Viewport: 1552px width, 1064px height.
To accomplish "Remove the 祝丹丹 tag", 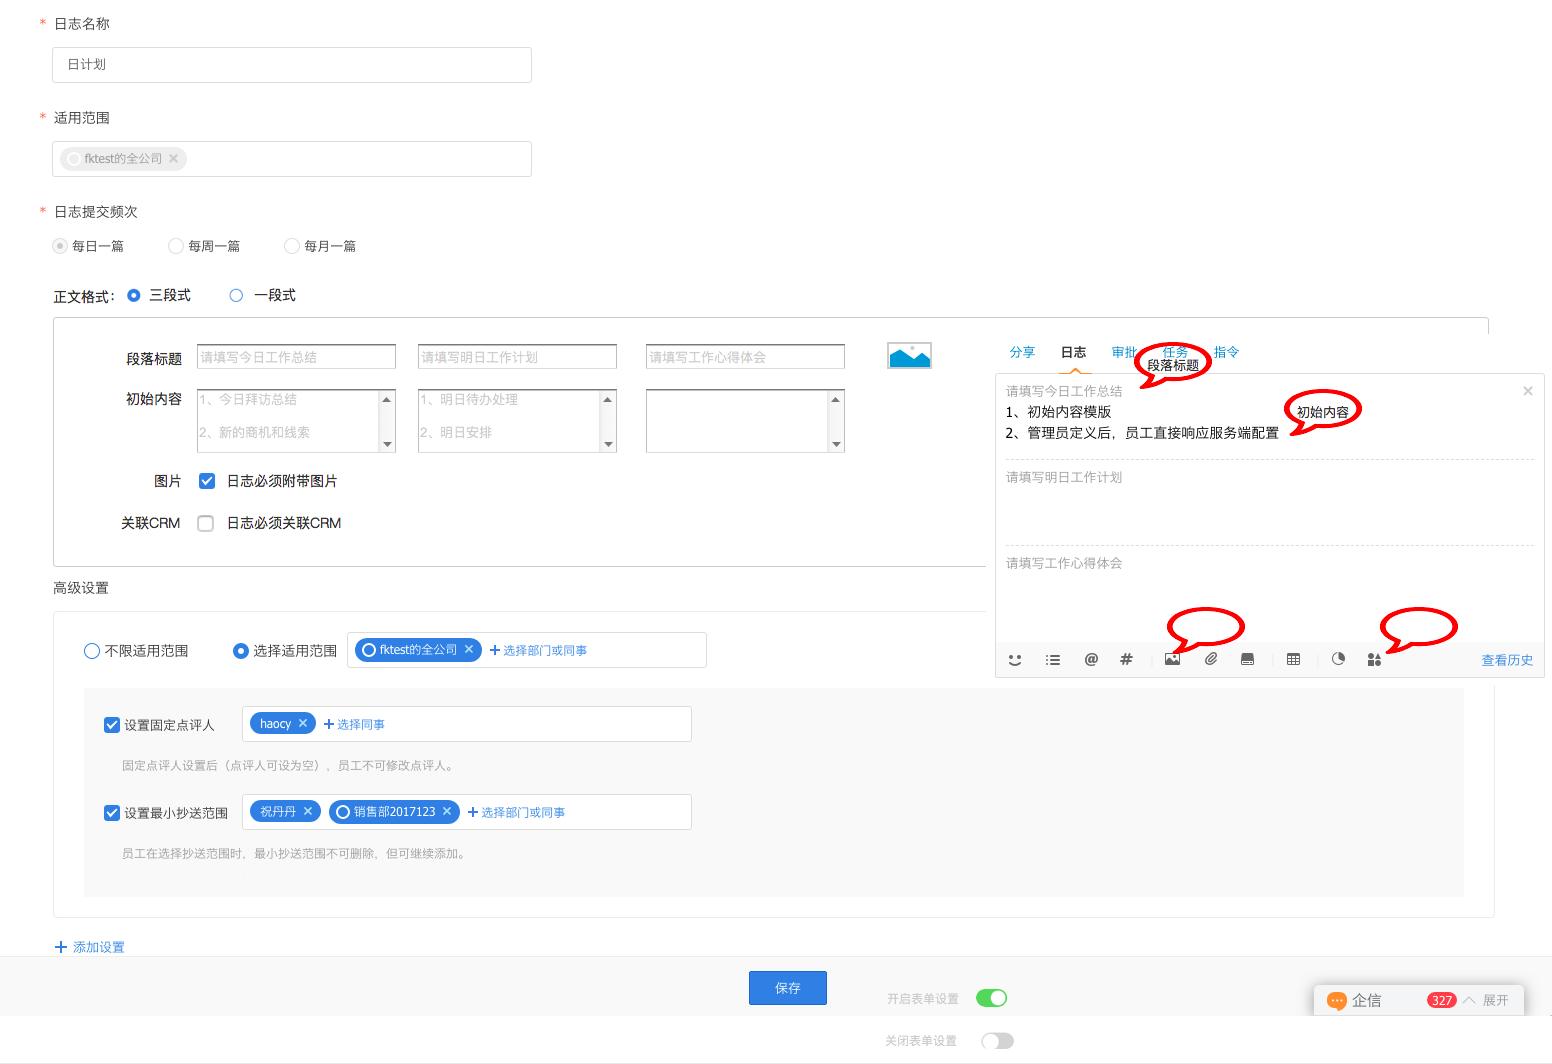I will click(x=308, y=811).
